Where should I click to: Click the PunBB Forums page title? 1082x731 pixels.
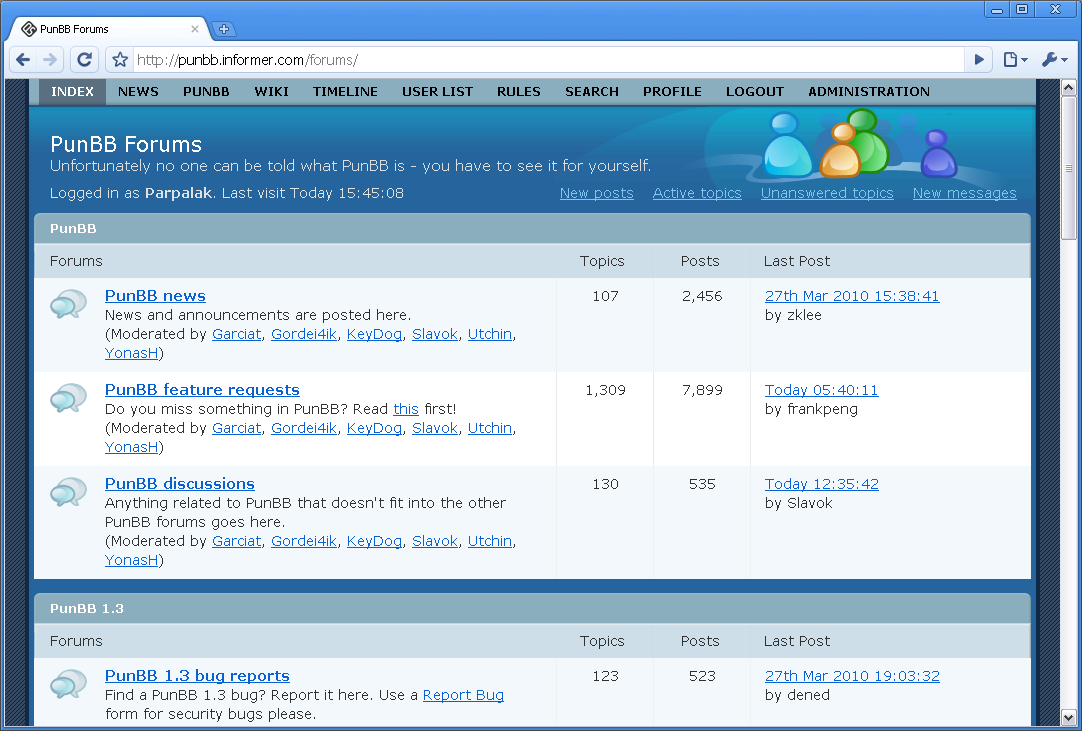pos(126,144)
